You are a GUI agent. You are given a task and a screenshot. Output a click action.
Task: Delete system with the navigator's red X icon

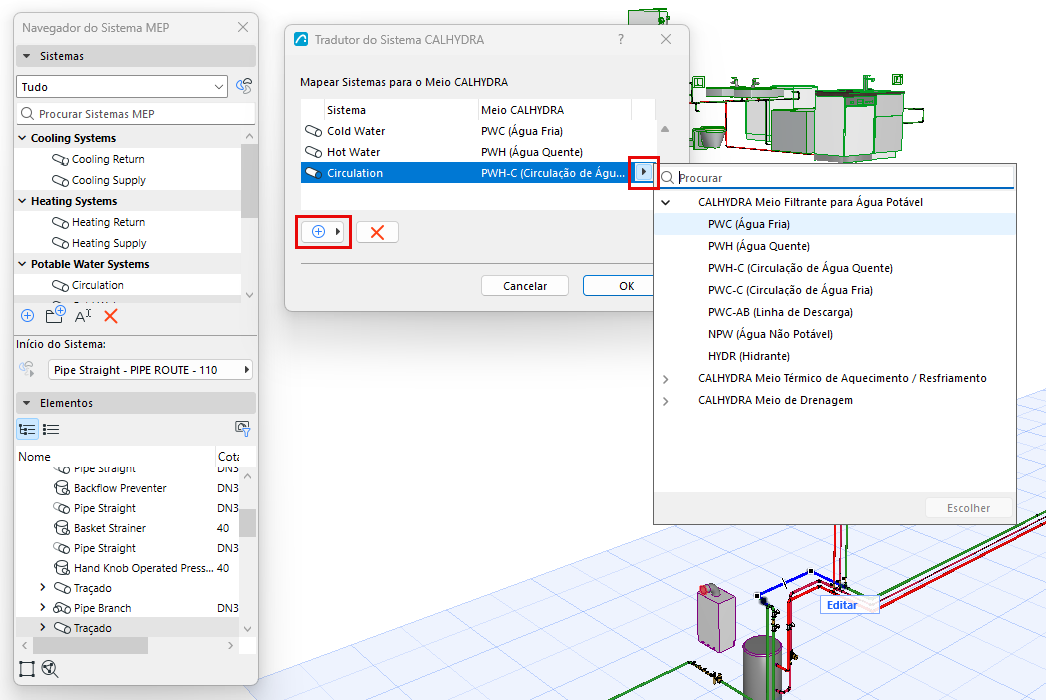tap(111, 316)
